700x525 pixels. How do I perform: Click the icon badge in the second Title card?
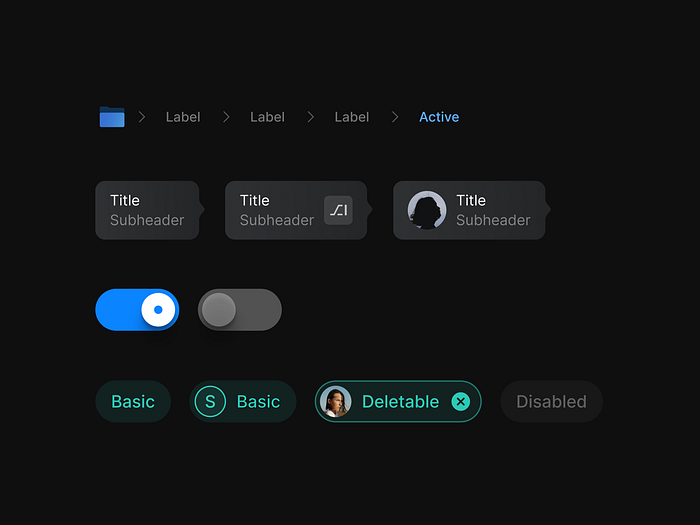coord(339,210)
